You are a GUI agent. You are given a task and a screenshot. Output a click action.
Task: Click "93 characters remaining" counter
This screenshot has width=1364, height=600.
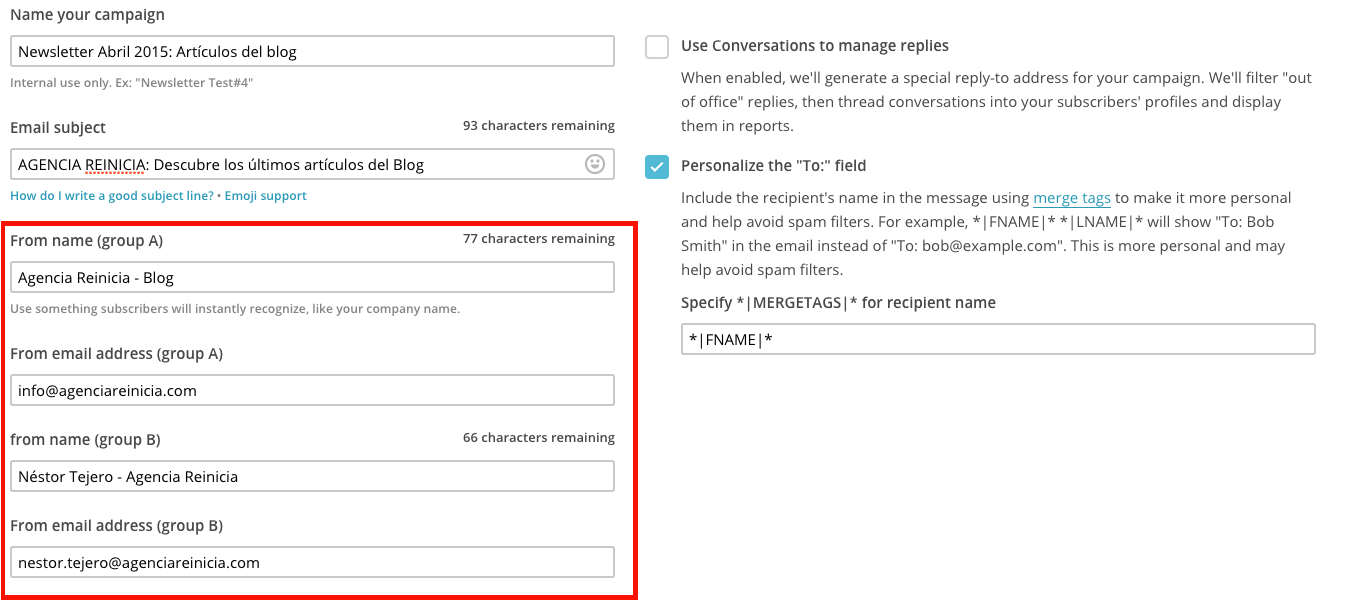pos(539,126)
